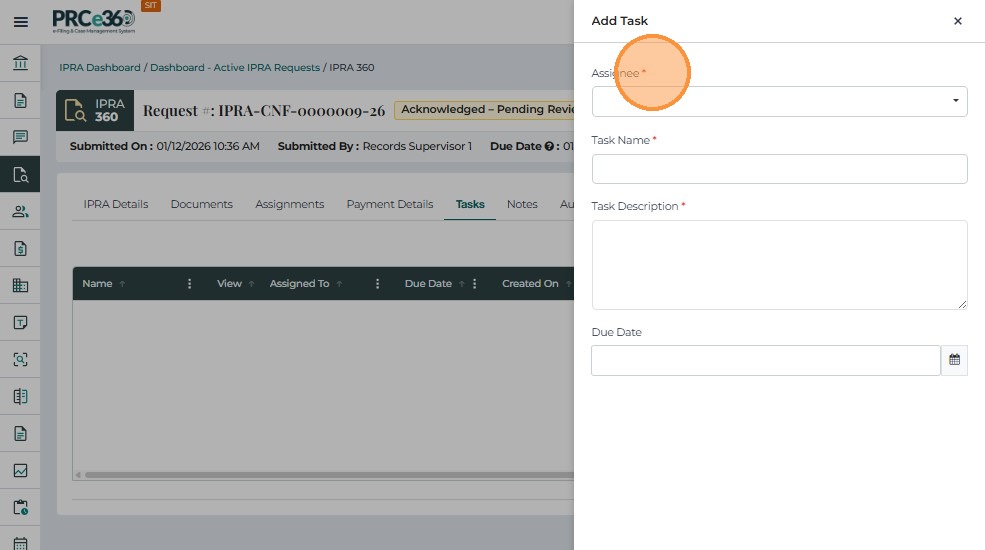Open the line chart analytics sidebar icon
The image size is (985, 550).
pyautogui.click(x=20, y=471)
